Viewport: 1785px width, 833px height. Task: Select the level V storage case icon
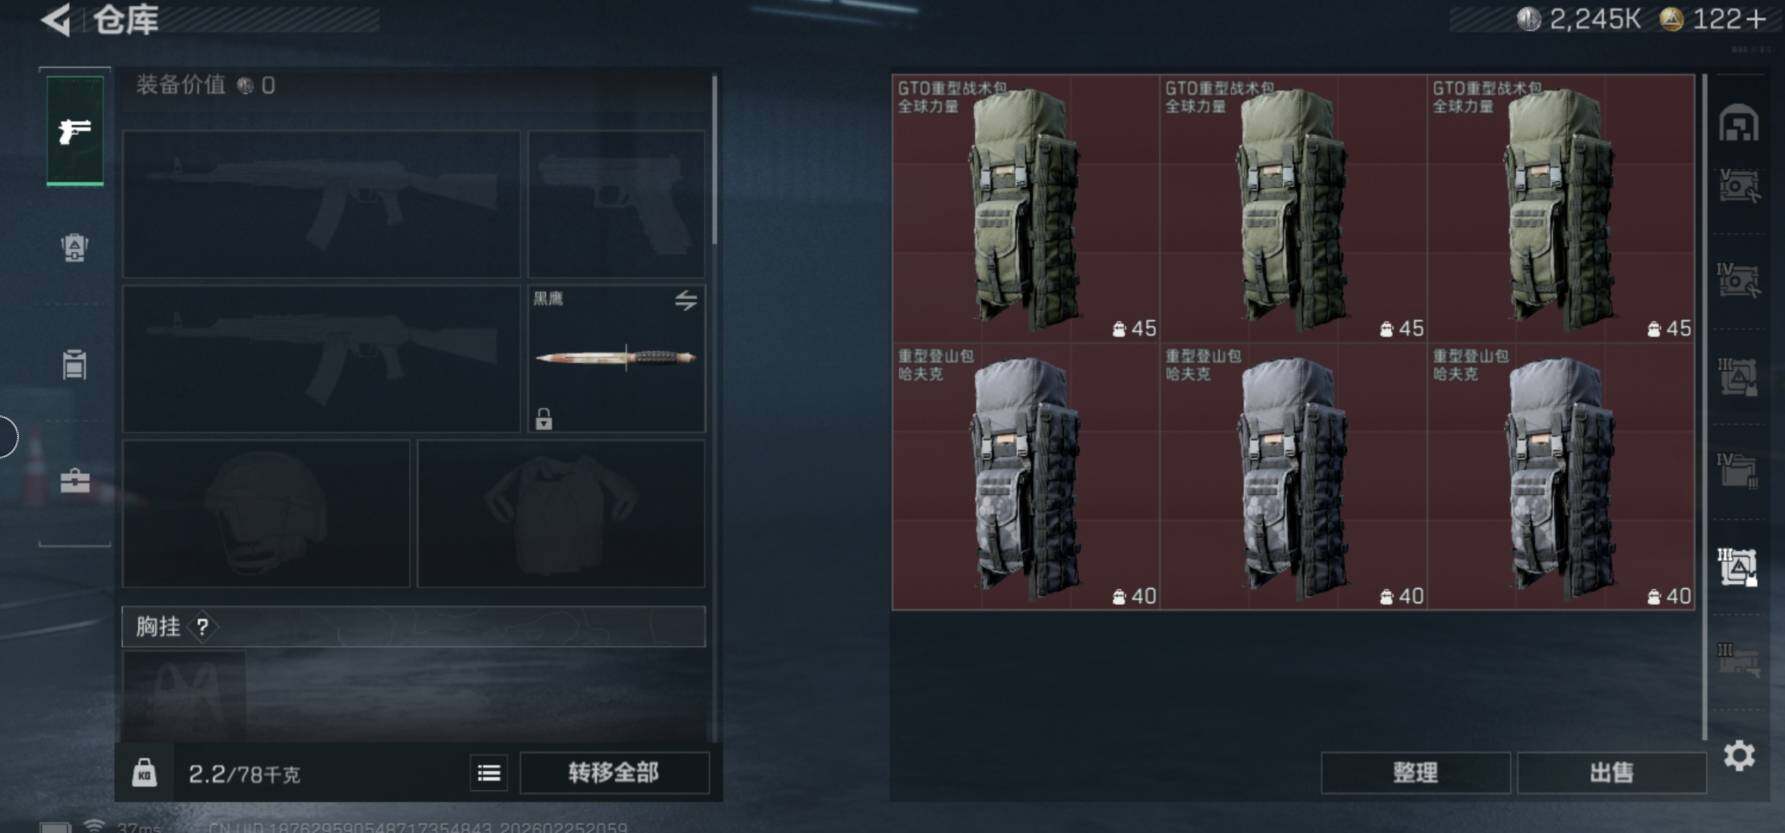coord(1739,185)
